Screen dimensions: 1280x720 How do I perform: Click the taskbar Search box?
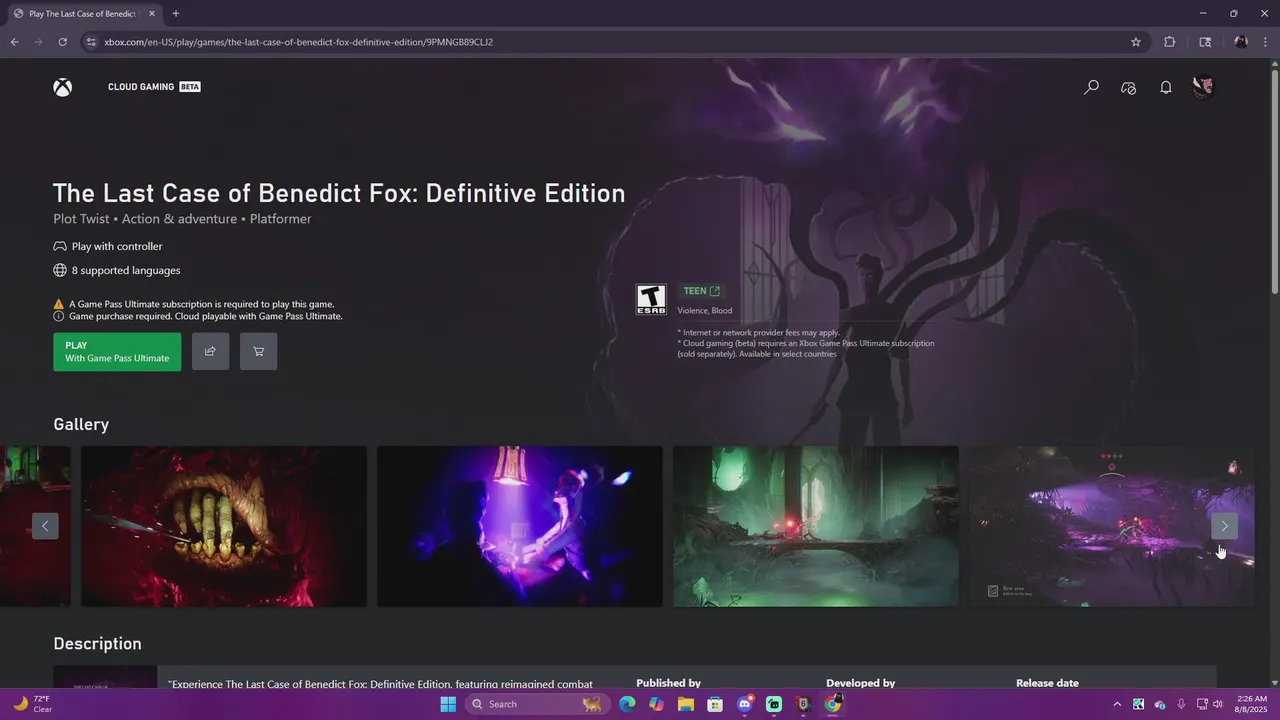coord(537,704)
